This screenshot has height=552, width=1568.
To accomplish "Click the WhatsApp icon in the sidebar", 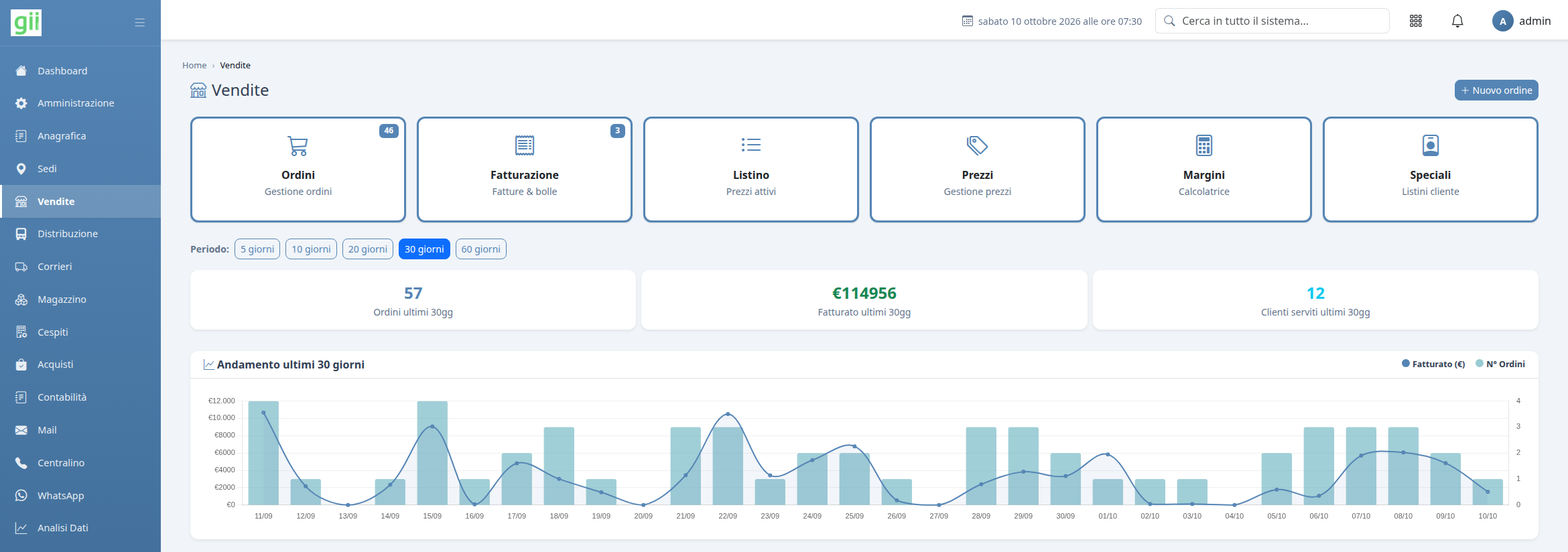I will (21, 495).
